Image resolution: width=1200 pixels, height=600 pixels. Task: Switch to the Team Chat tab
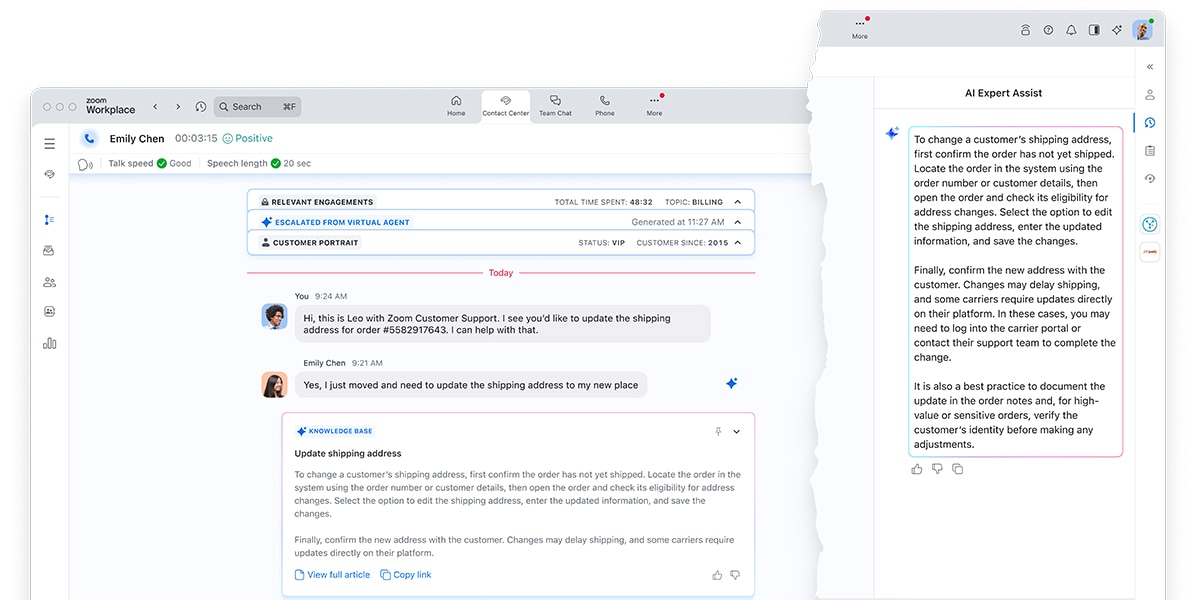555,105
